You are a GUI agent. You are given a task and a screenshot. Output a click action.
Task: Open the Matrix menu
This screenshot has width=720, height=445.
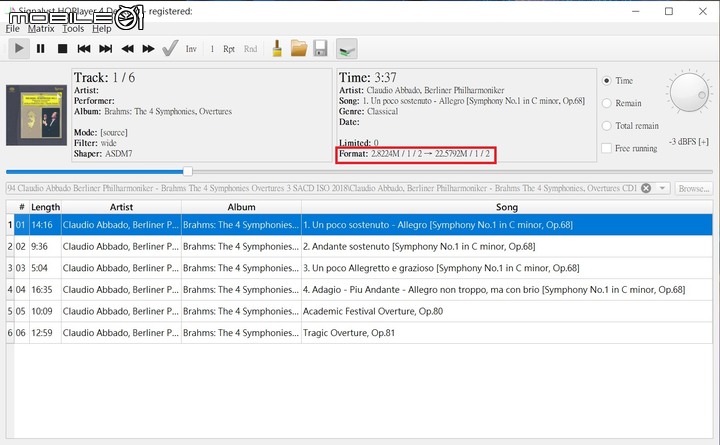coord(41,29)
